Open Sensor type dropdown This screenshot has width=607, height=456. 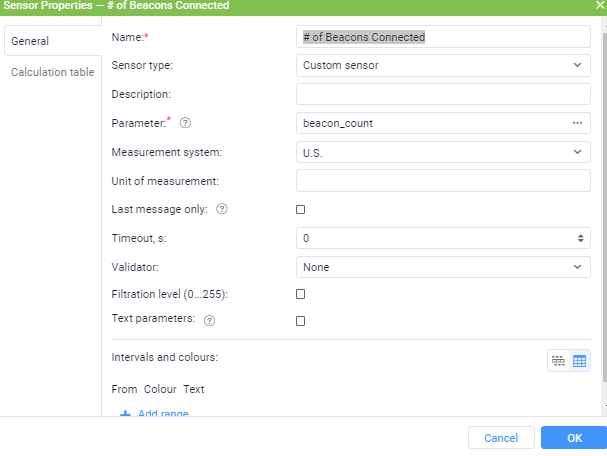pyautogui.click(x=443, y=65)
